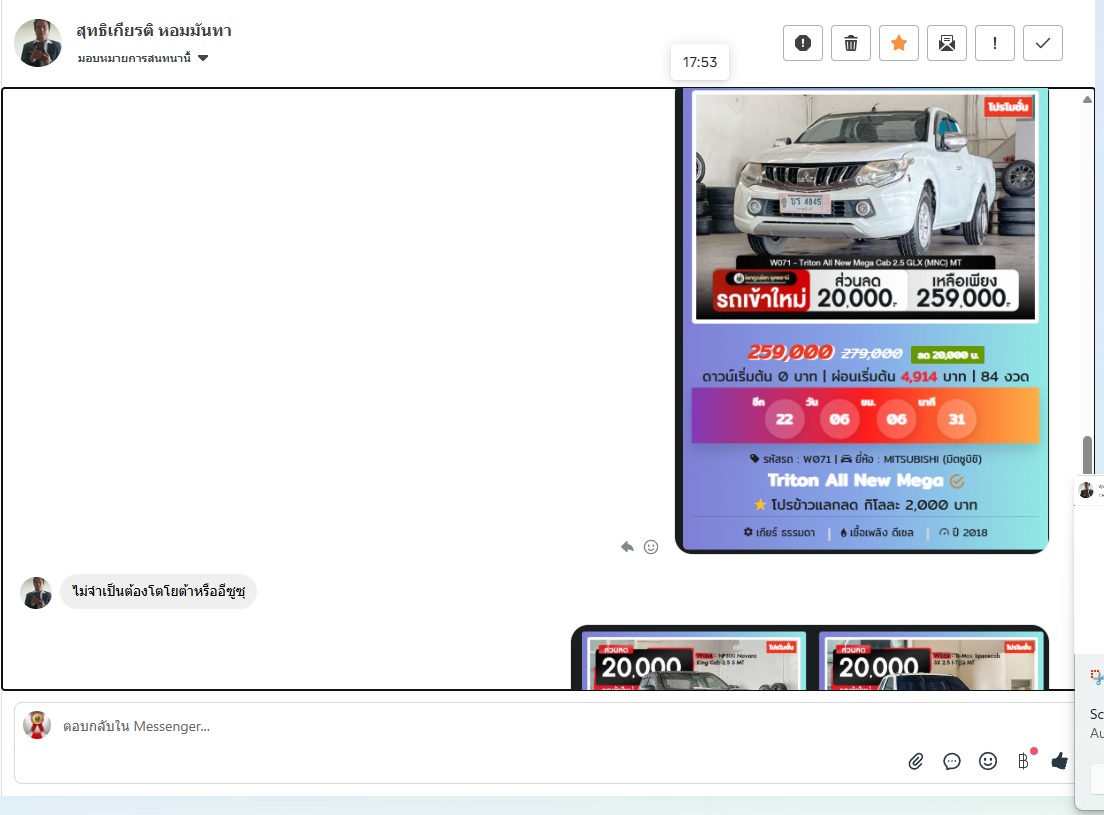React to Triton message with emoji icon
This screenshot has height=815, width=1104.
(651, 547)
